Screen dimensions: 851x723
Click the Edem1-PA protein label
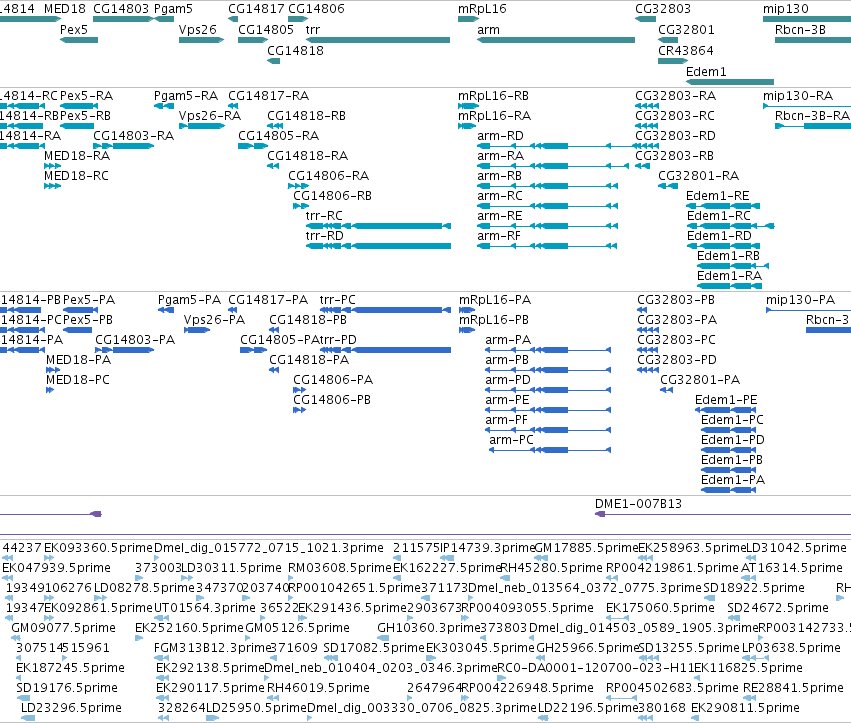733,480
